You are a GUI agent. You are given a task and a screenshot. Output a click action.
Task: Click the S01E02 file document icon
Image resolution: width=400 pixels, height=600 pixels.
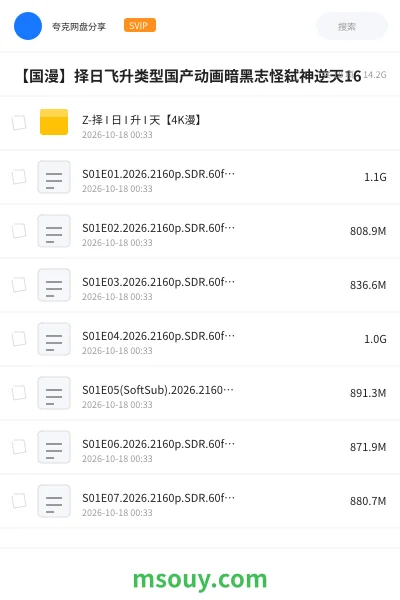[54, 231]
